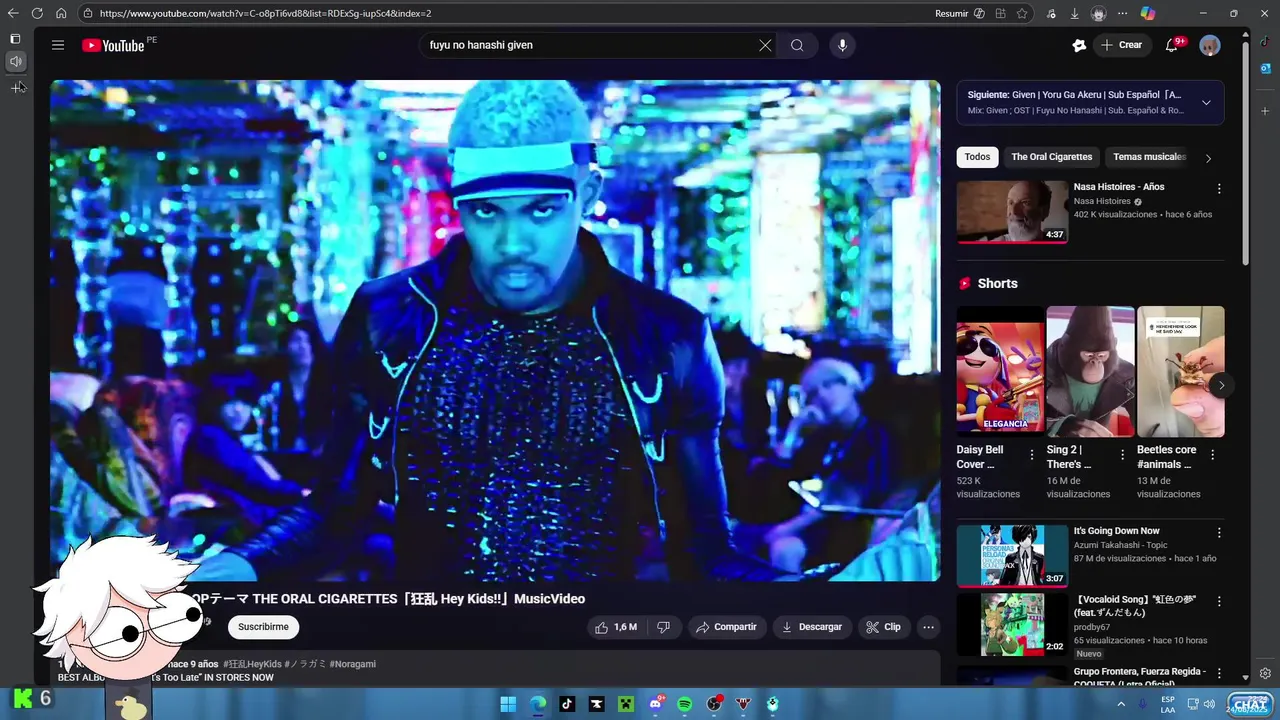Add a sidebar item with plus icon
The height and width of the screenshot is (720, 1280).
coord(1265,111)
